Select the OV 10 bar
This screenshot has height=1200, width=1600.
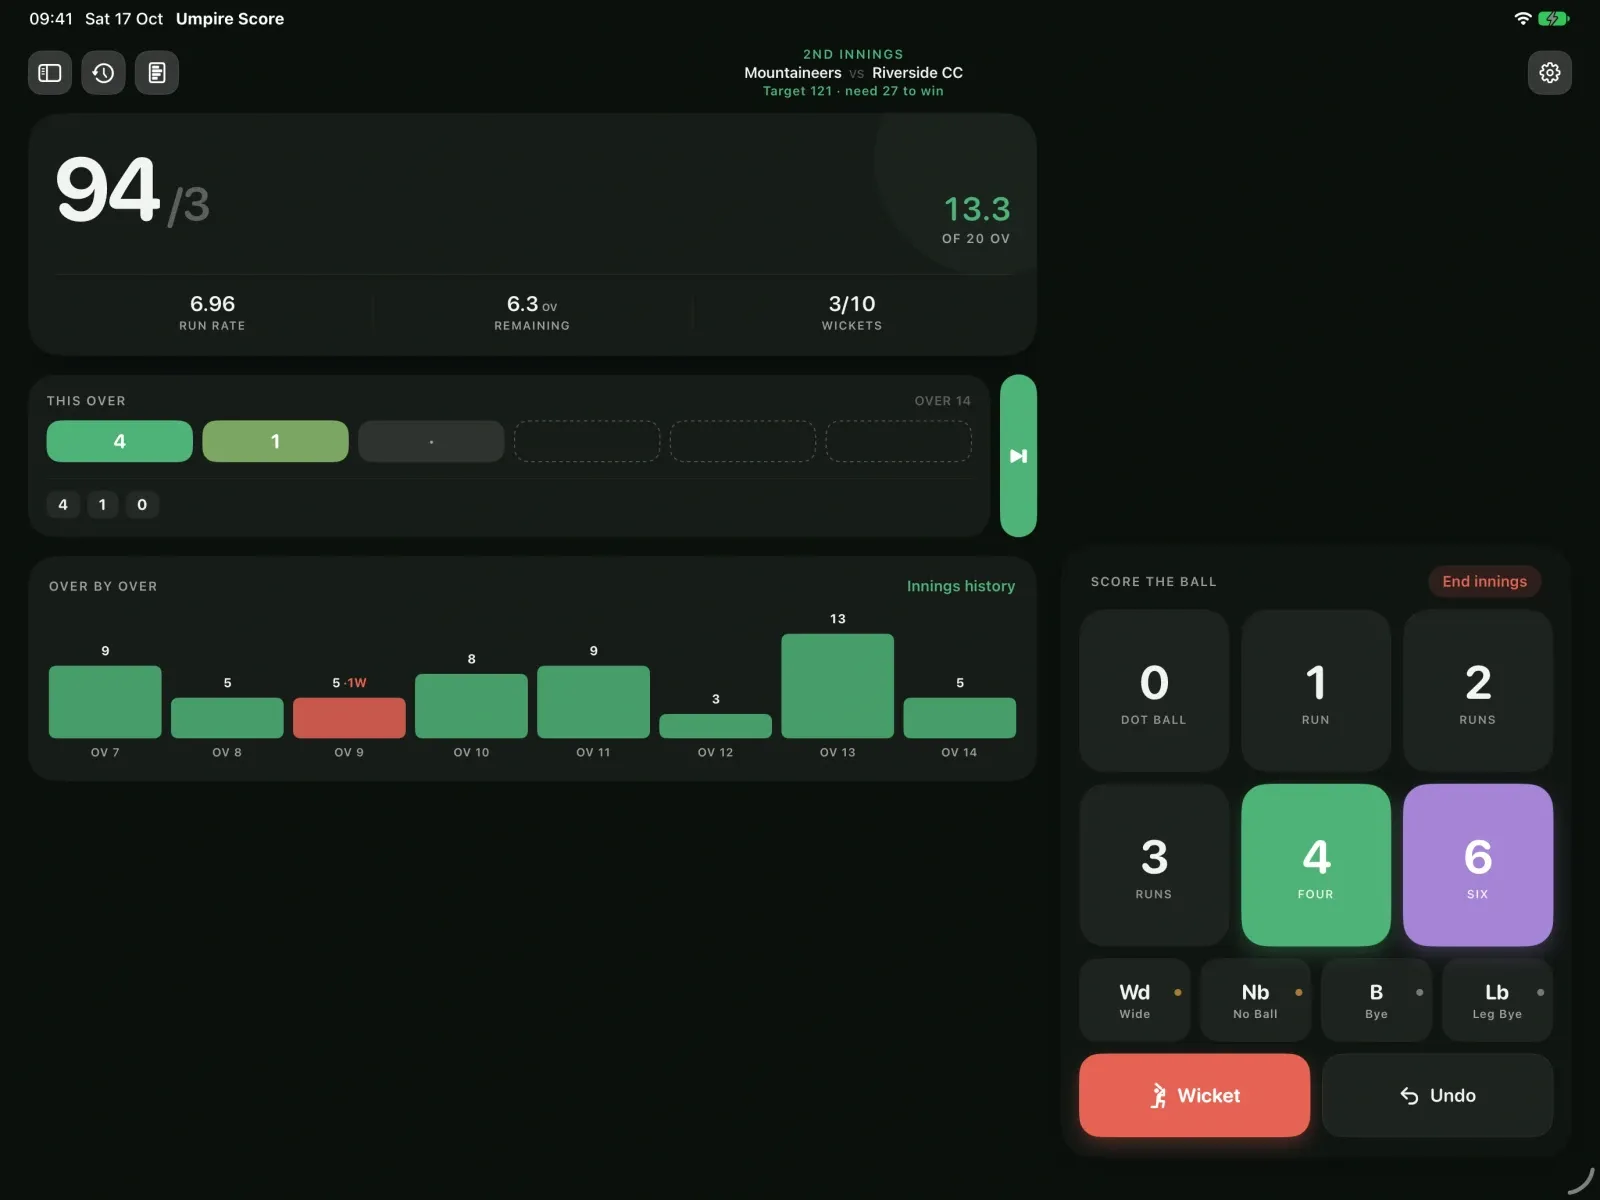(471, 706)
